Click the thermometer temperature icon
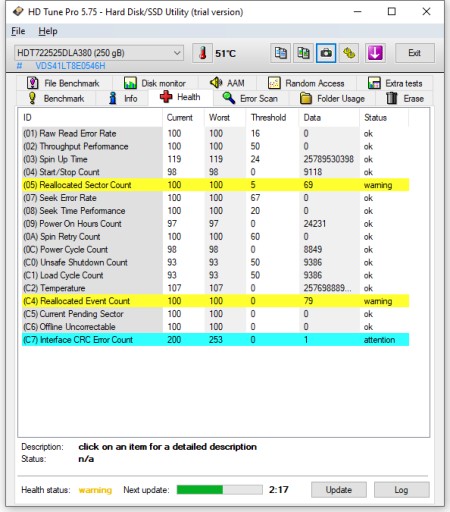 pyautogui.click(x=202, y=53)
